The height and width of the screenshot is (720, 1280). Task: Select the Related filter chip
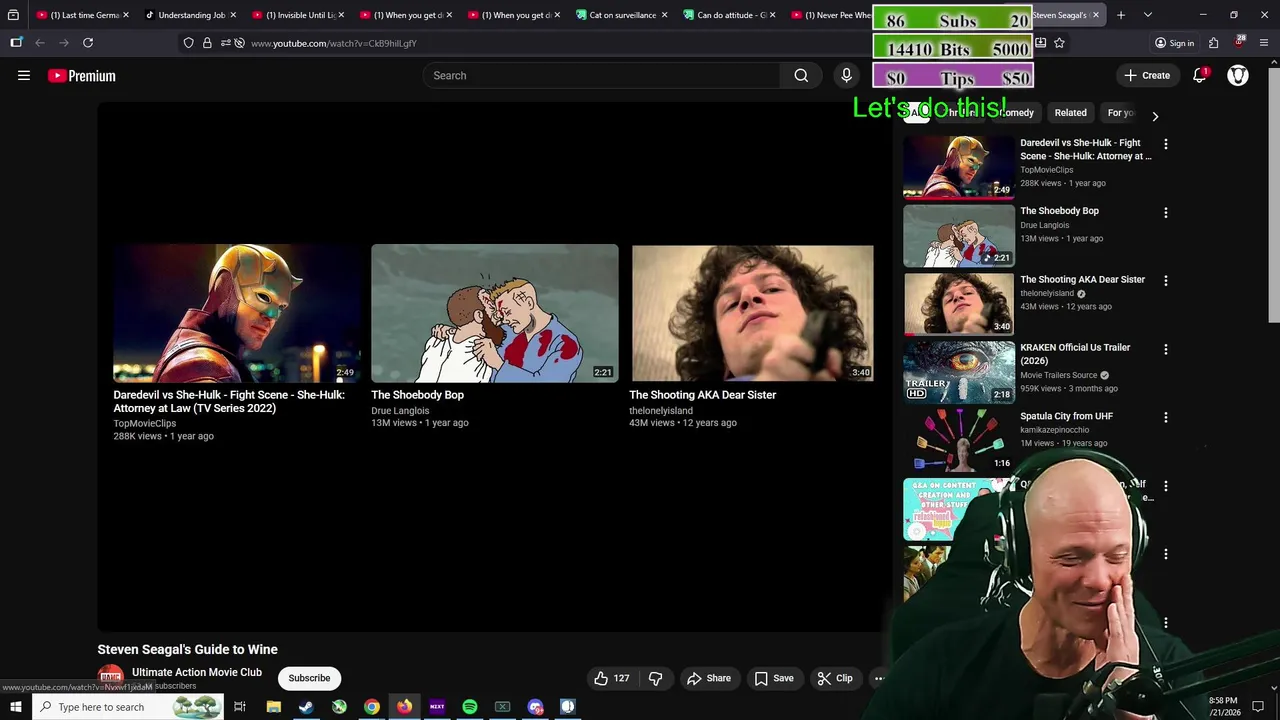tap(1070, 113)
